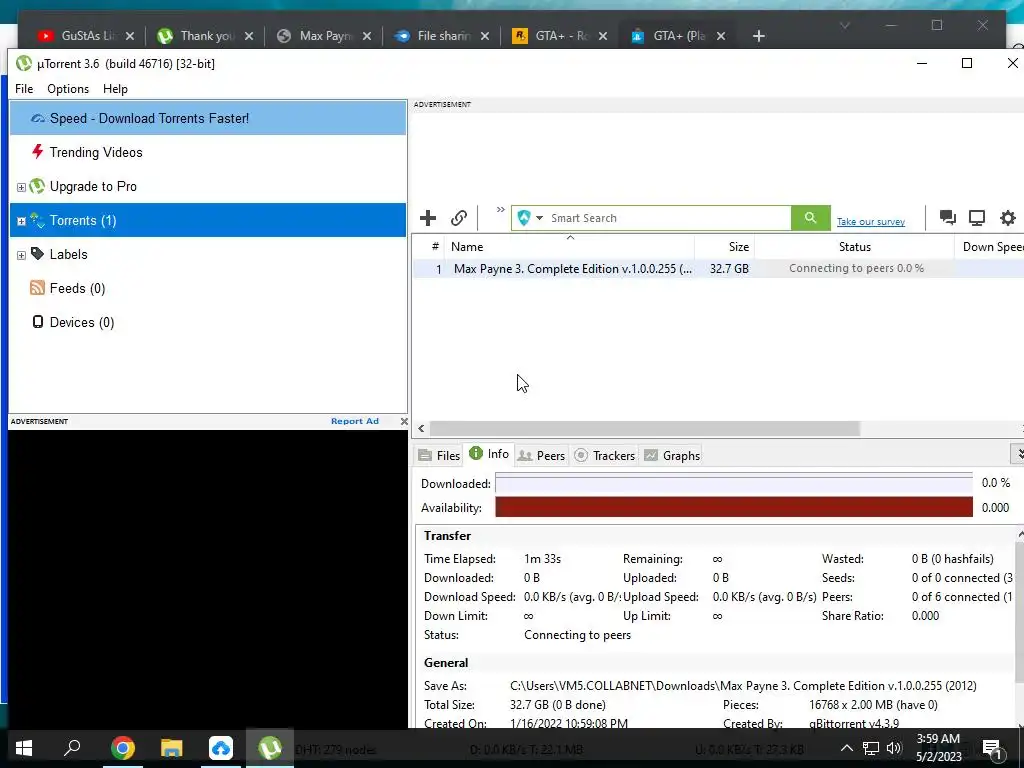
Task: Click in the Smart Search input field
Action: pos(669,218)
